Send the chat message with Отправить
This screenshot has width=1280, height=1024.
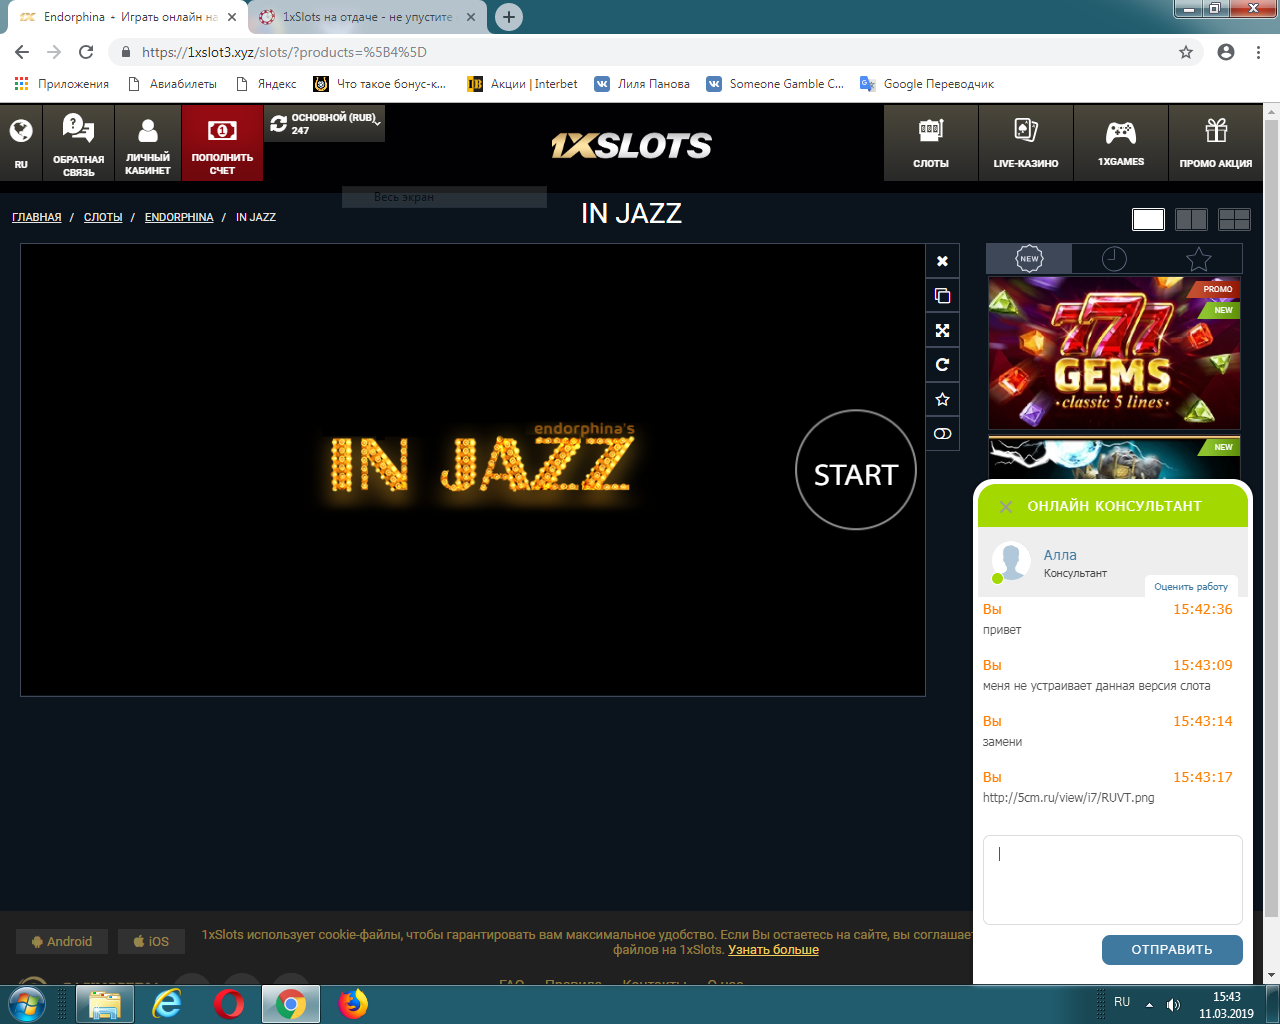(1172, 950)
